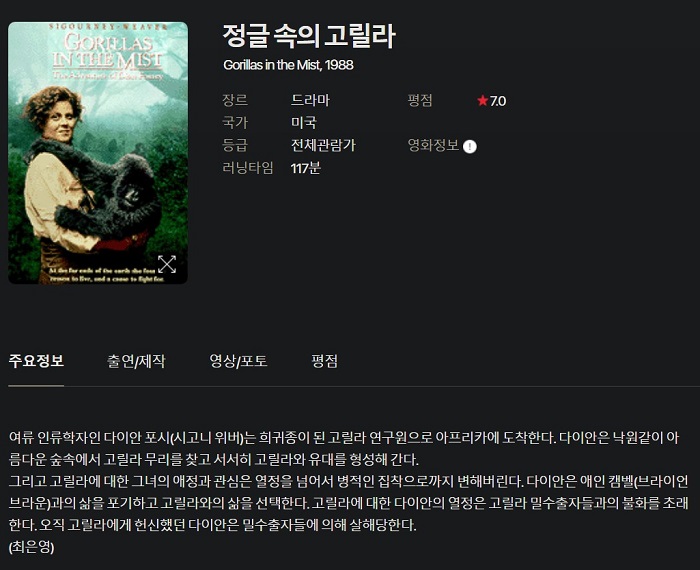Image resolution: width=700 pixels, height=570 pixels.
Task: Click the synopsis author name (최은영)
Action: [31, 546]
